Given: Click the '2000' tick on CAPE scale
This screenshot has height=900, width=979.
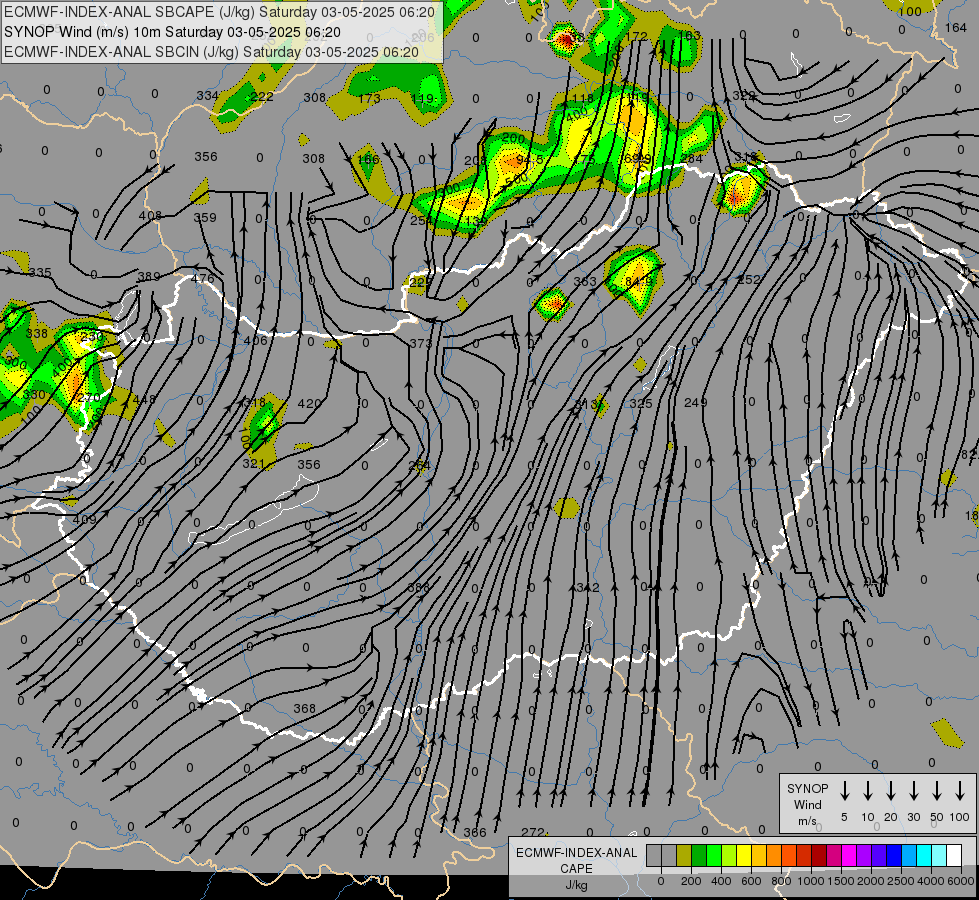Looking at the screenshot, I should tap(871, 881).
